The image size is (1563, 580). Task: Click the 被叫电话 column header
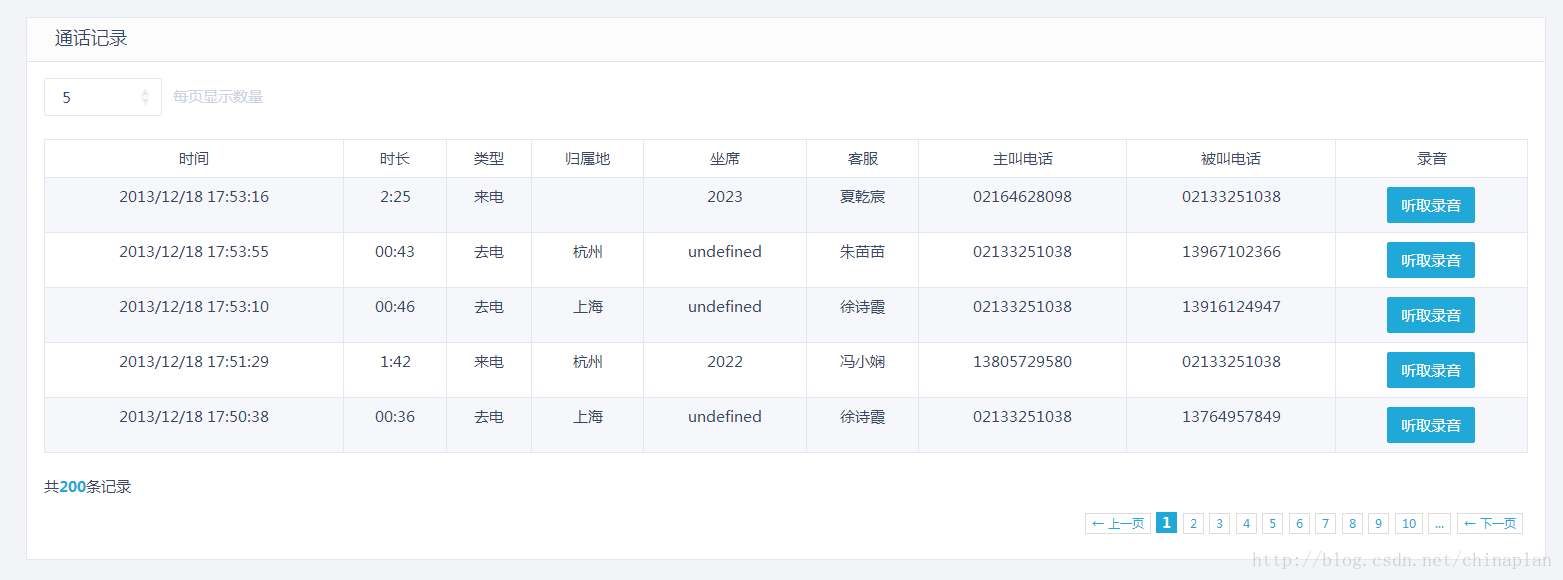click(x=1231, y=159)
